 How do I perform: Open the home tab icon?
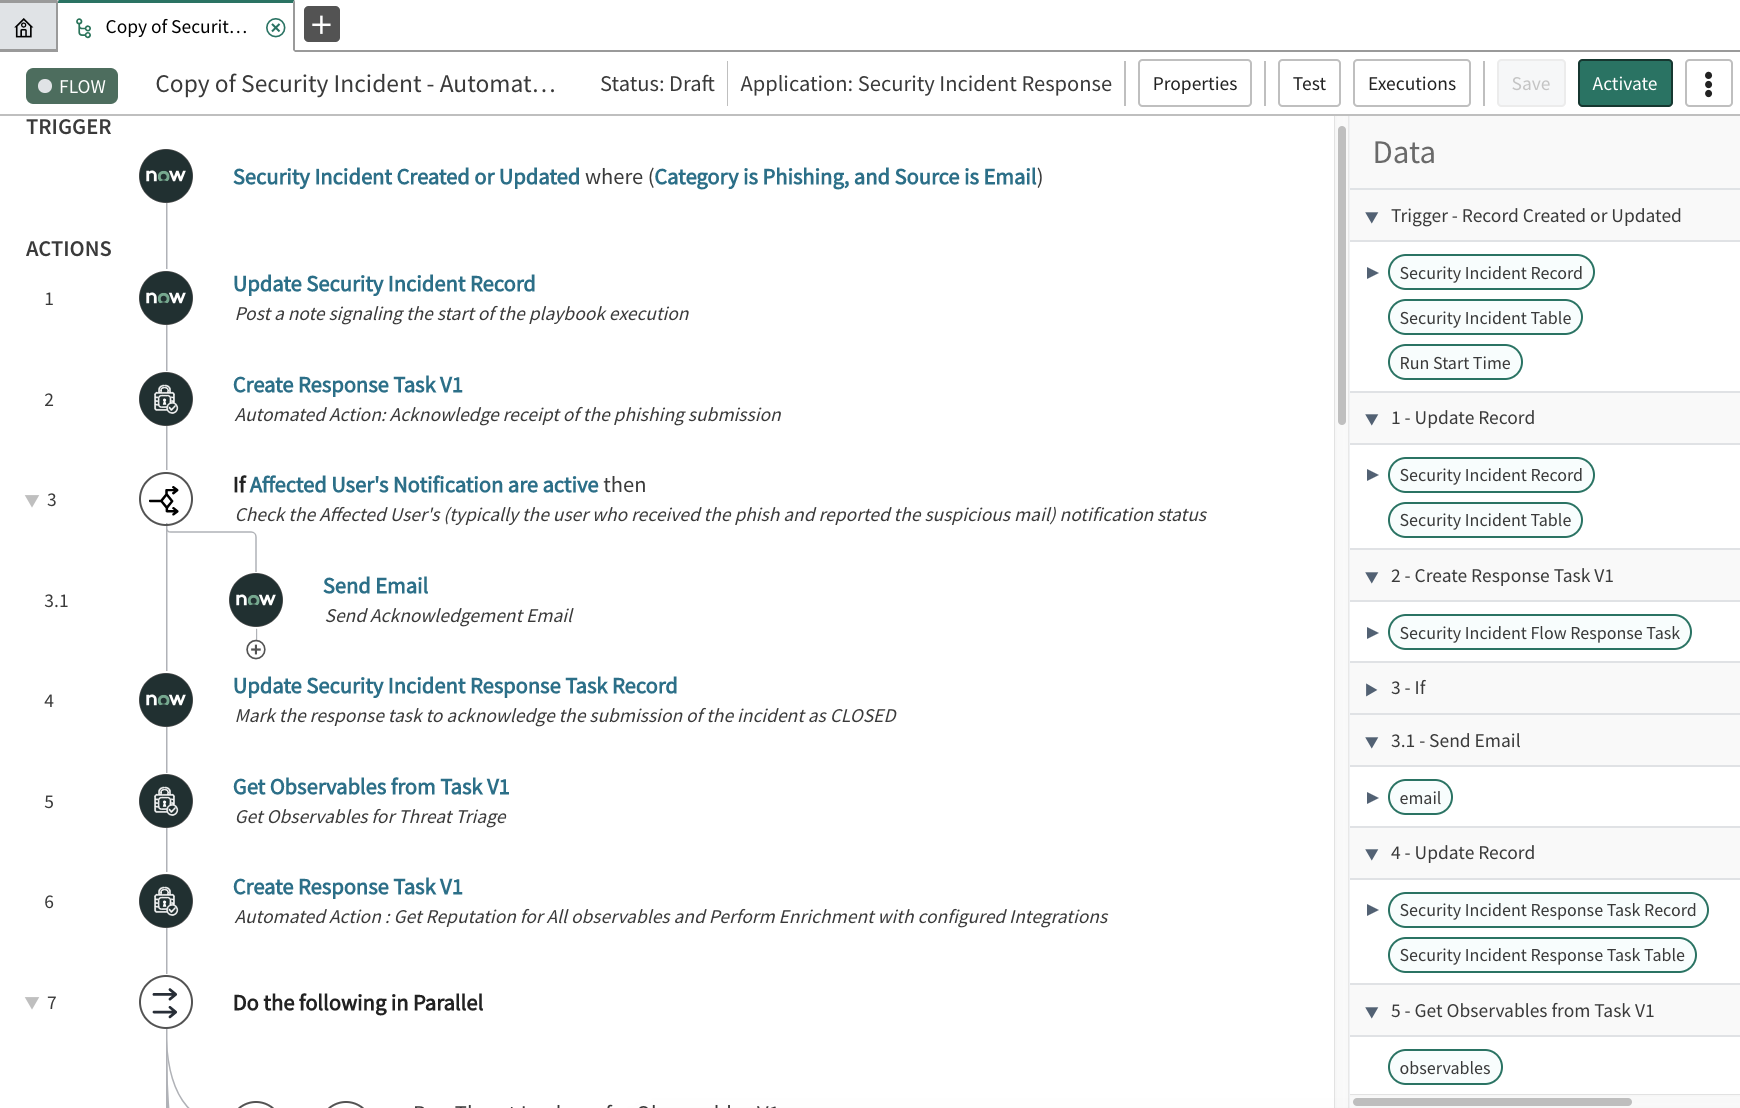[24, 27]
